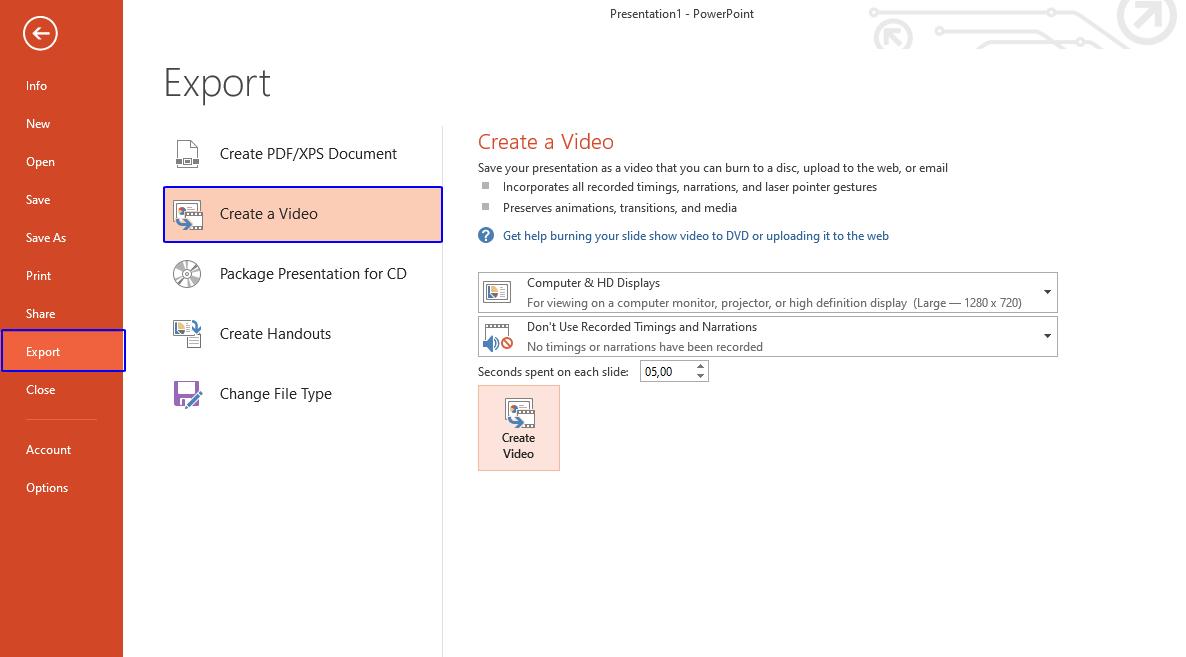Go to the Account section
The width and height of the screenshot is (1186, 657).
[x=48, y=449]
